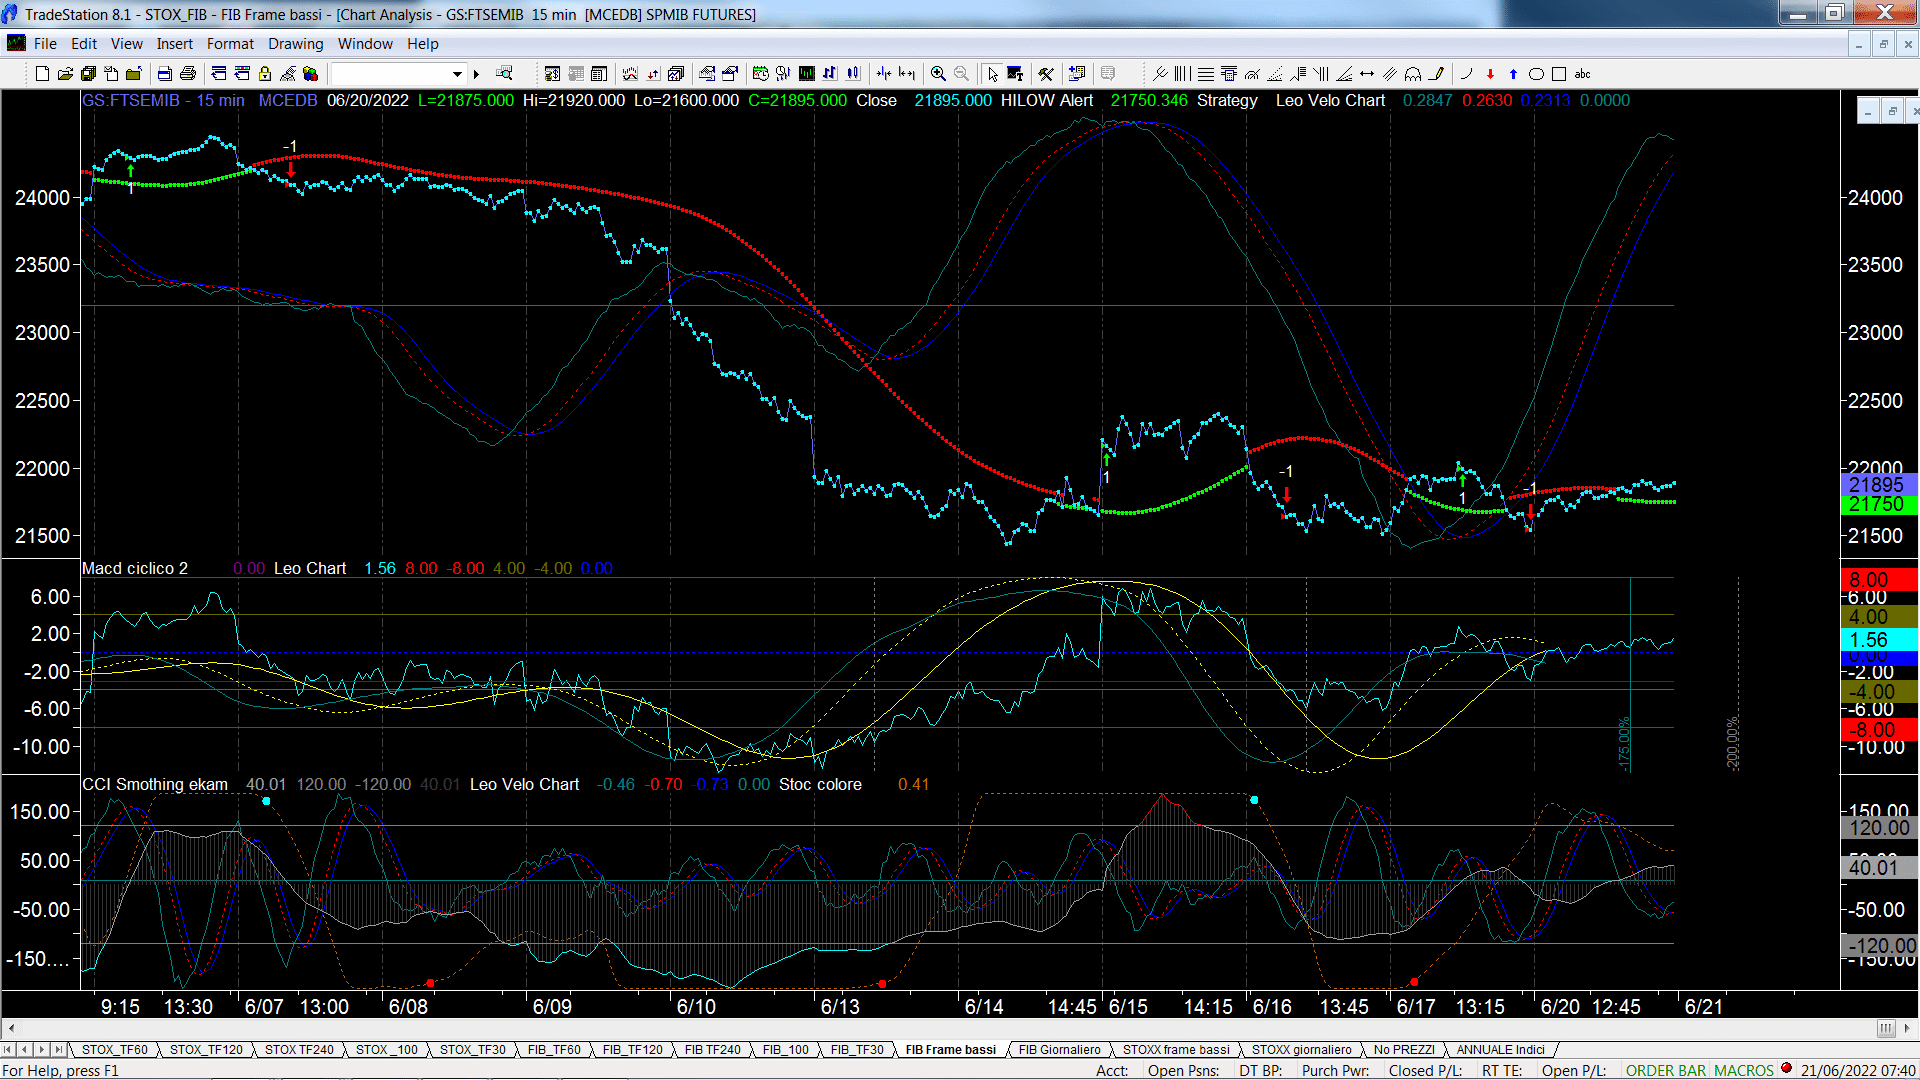The width and height of the screenshot is (1920, 1080).
Task: Switch to the STOX TF240 tab
Action: [299, 1050]
